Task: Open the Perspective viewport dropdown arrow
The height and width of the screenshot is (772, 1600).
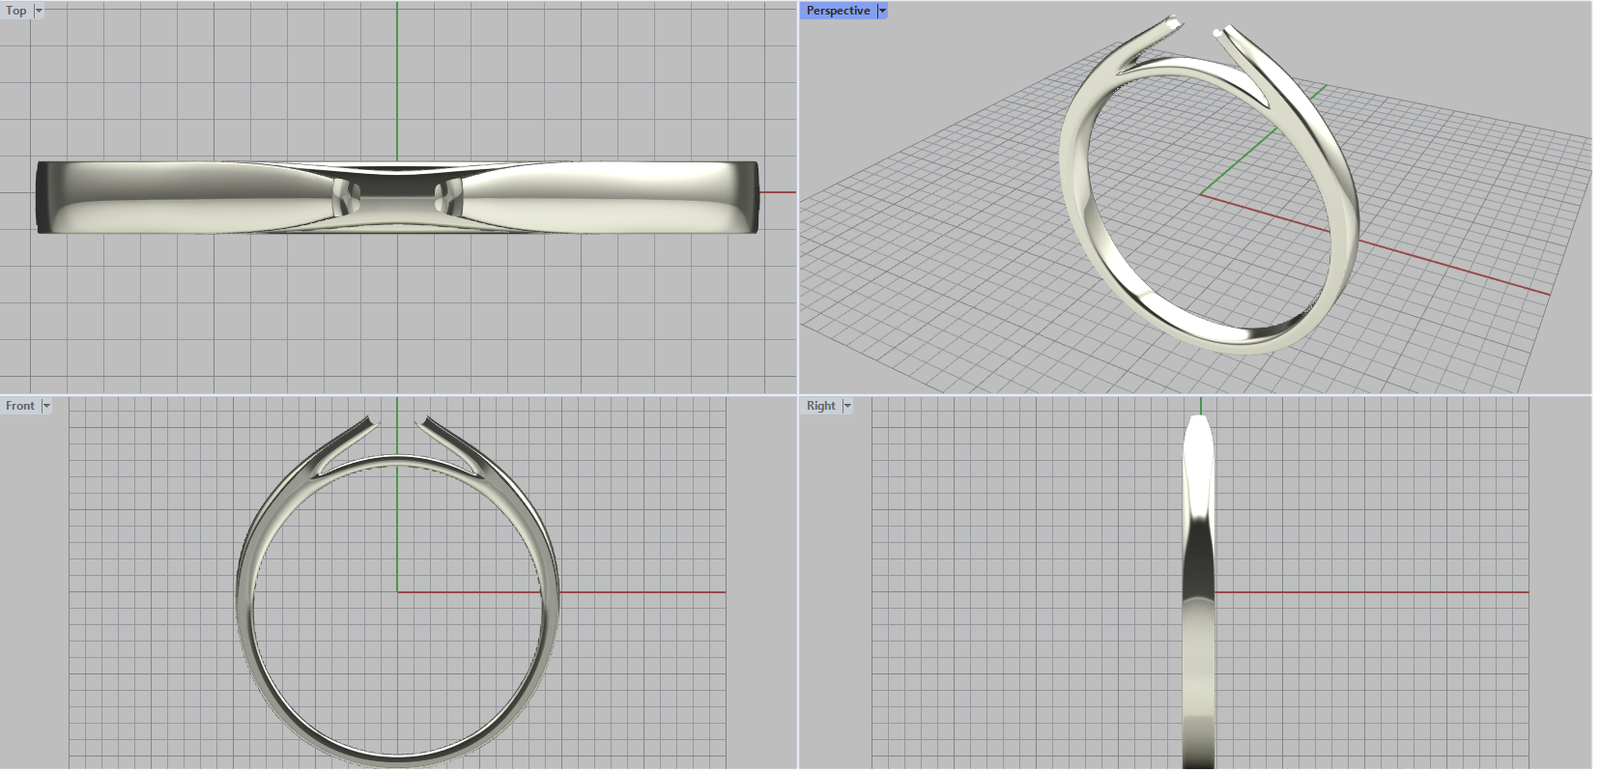Action: pos(882,11)
